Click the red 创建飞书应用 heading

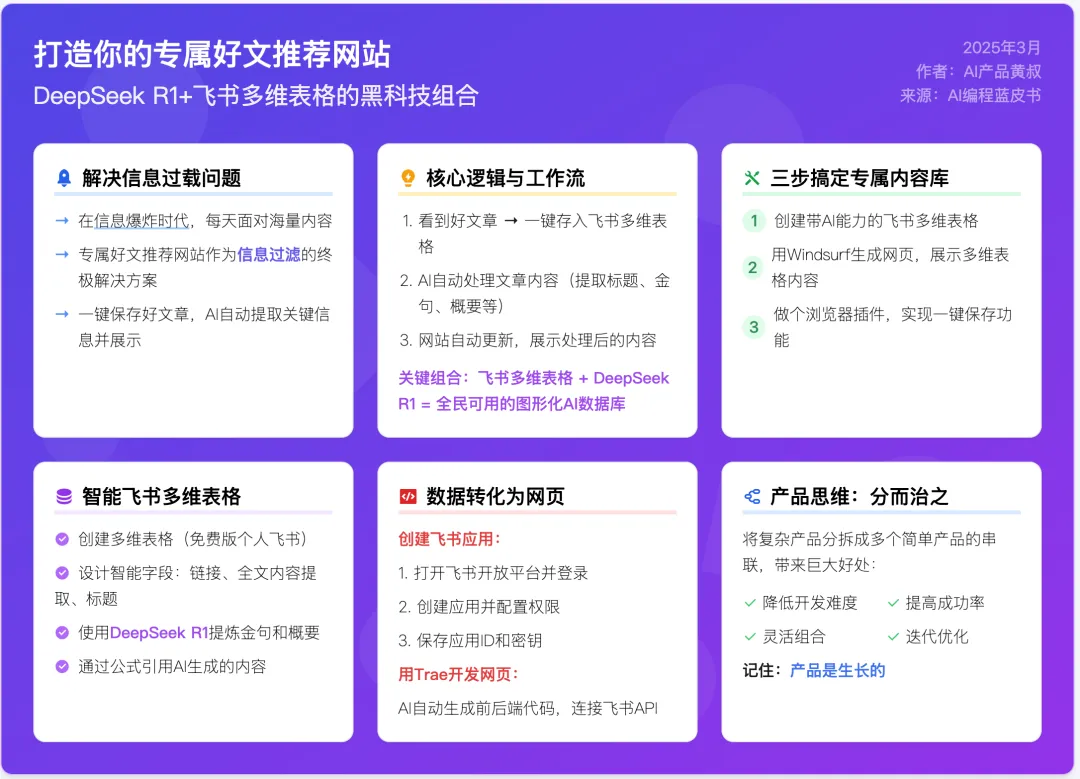pyautogui.click(x=450, y=539)
